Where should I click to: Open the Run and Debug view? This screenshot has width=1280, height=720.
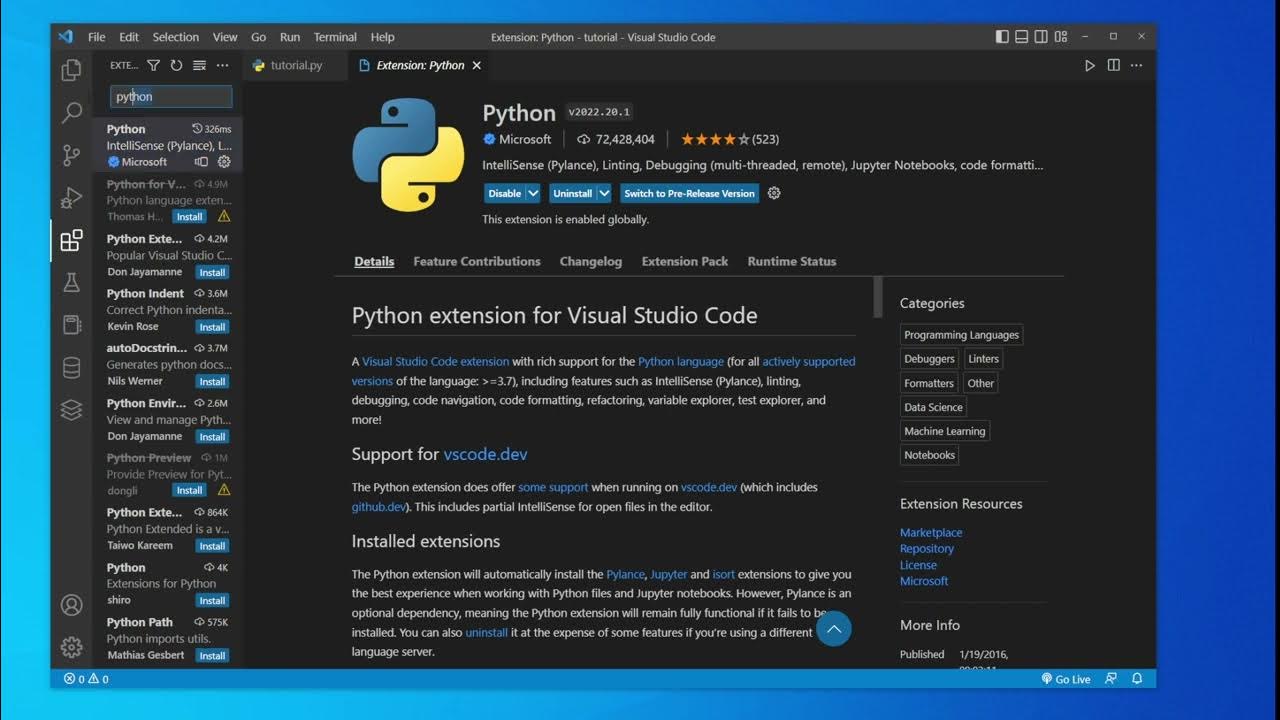(71, 197)
